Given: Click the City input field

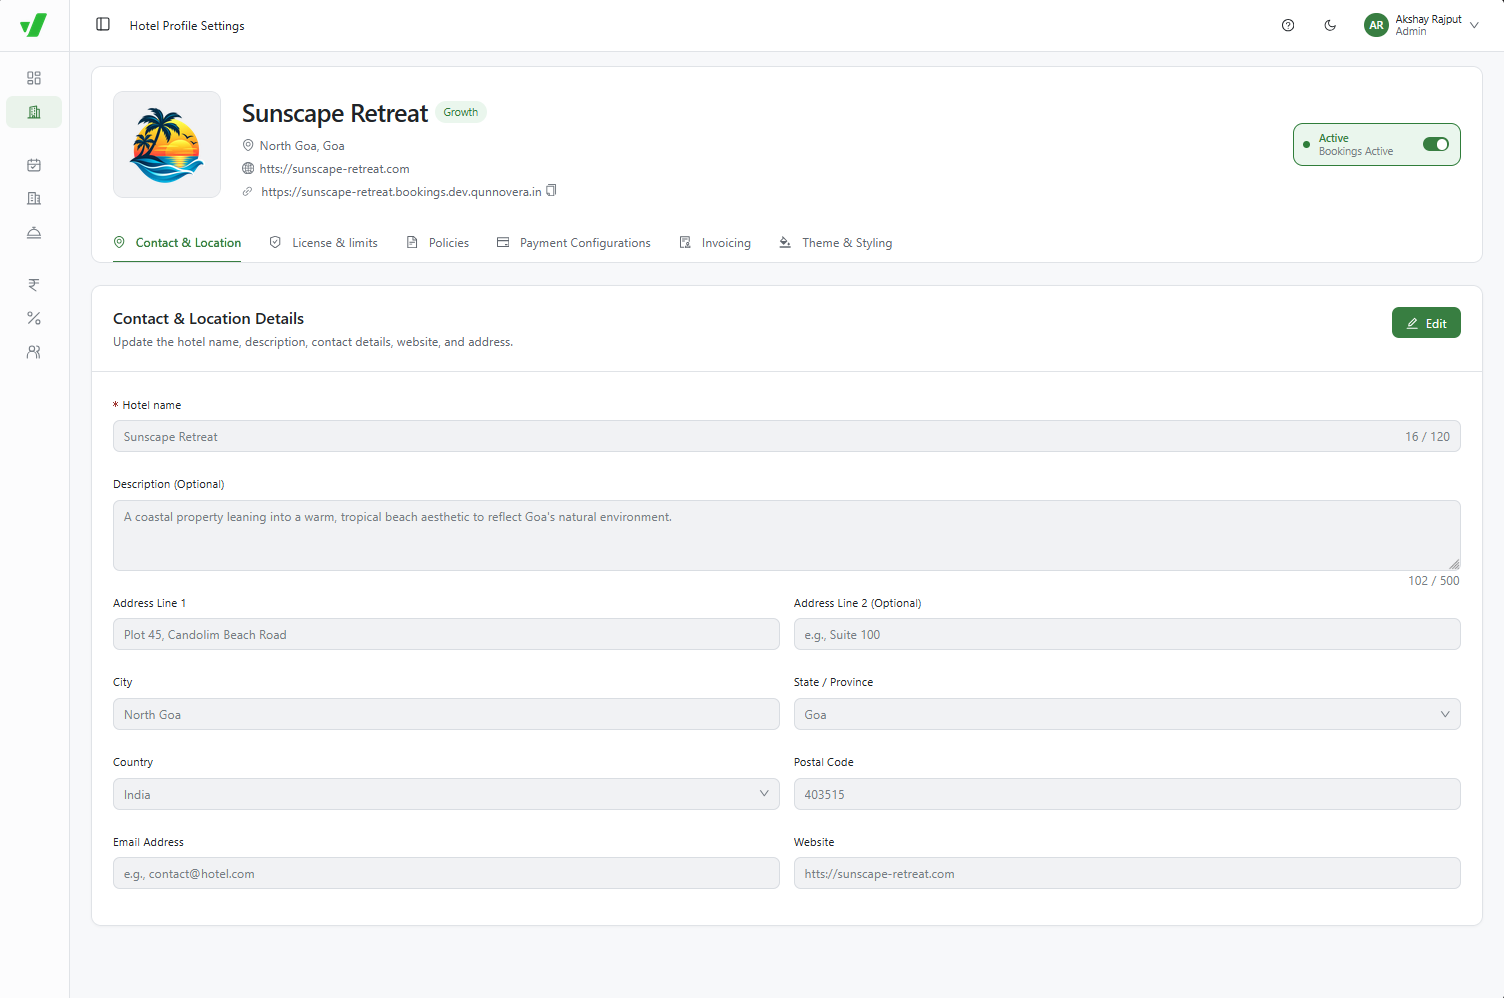Looking at the screenshot, I should tap(446, 714).
